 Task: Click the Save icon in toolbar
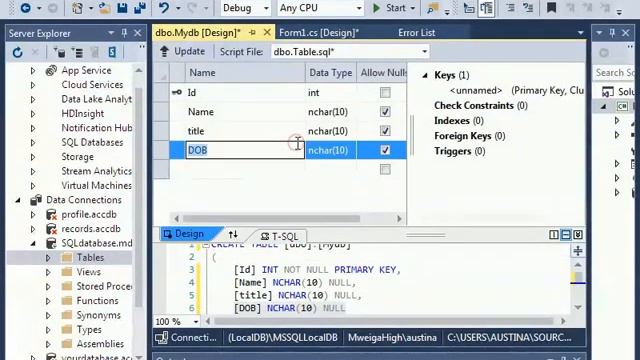(122, 8)
